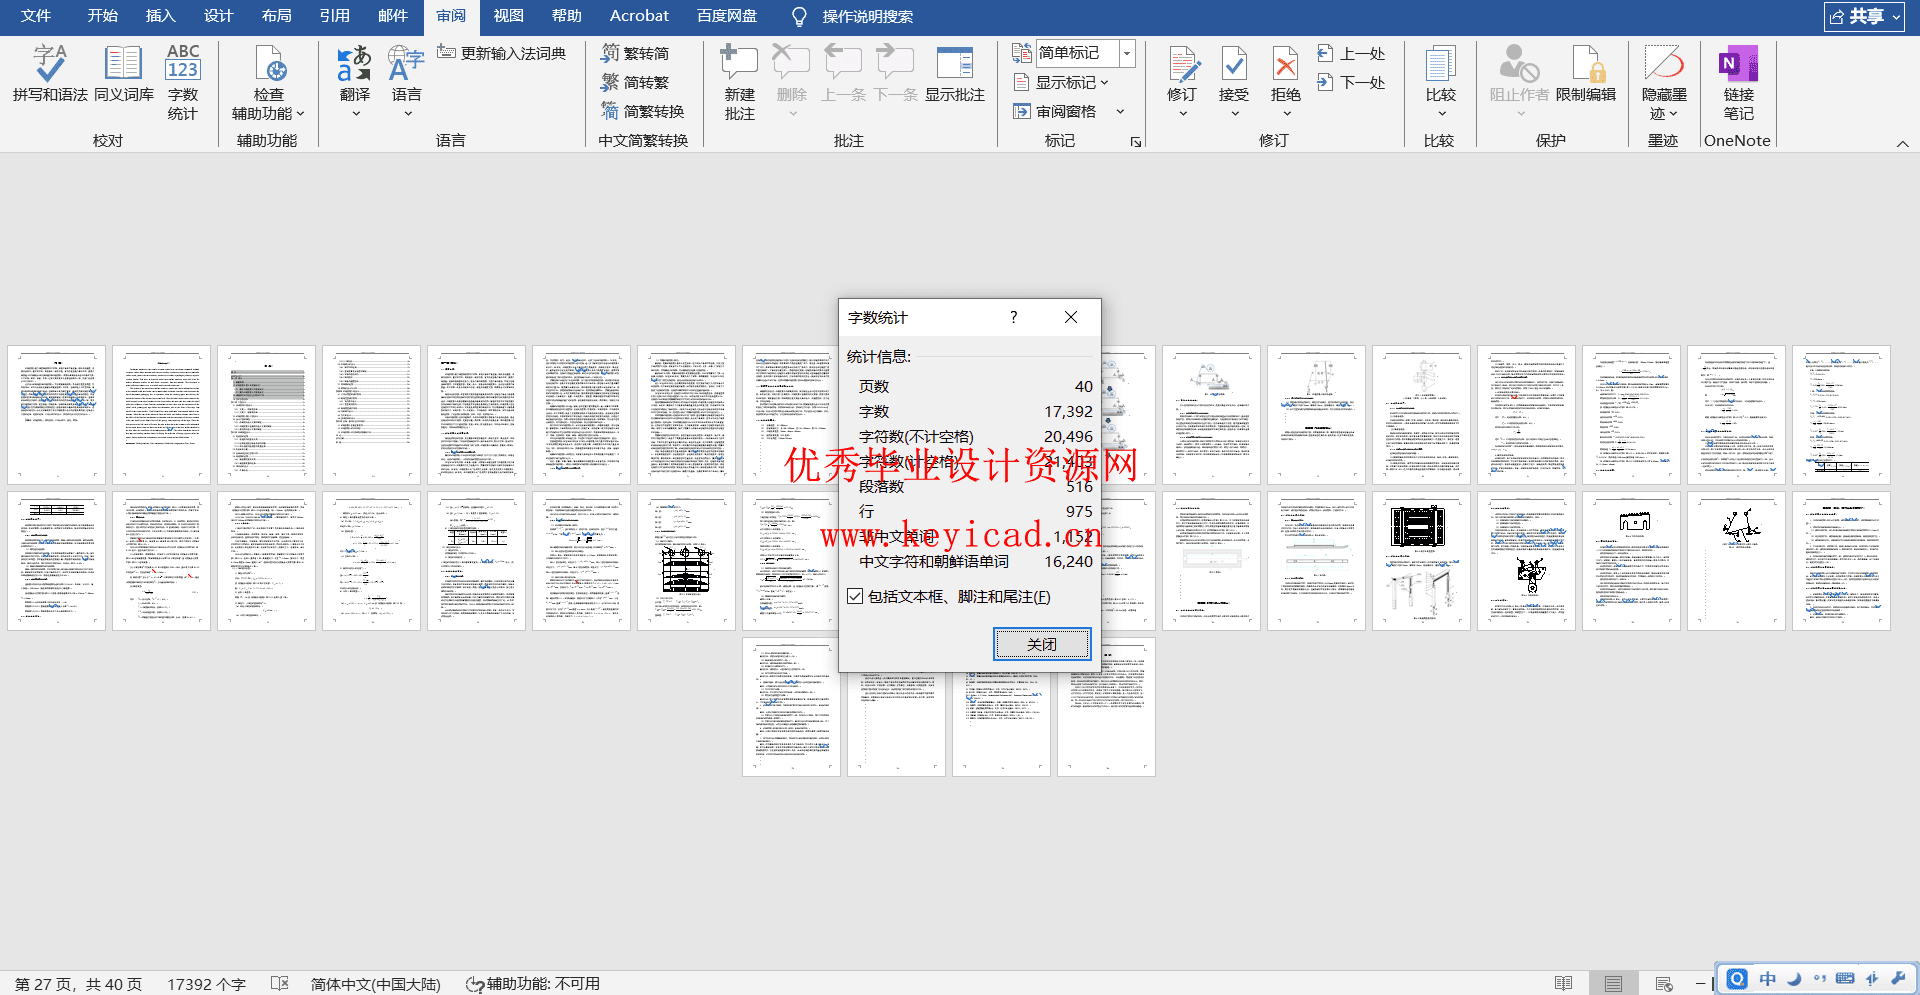Switch to the Layout (布局) tab

coord(276,16)
